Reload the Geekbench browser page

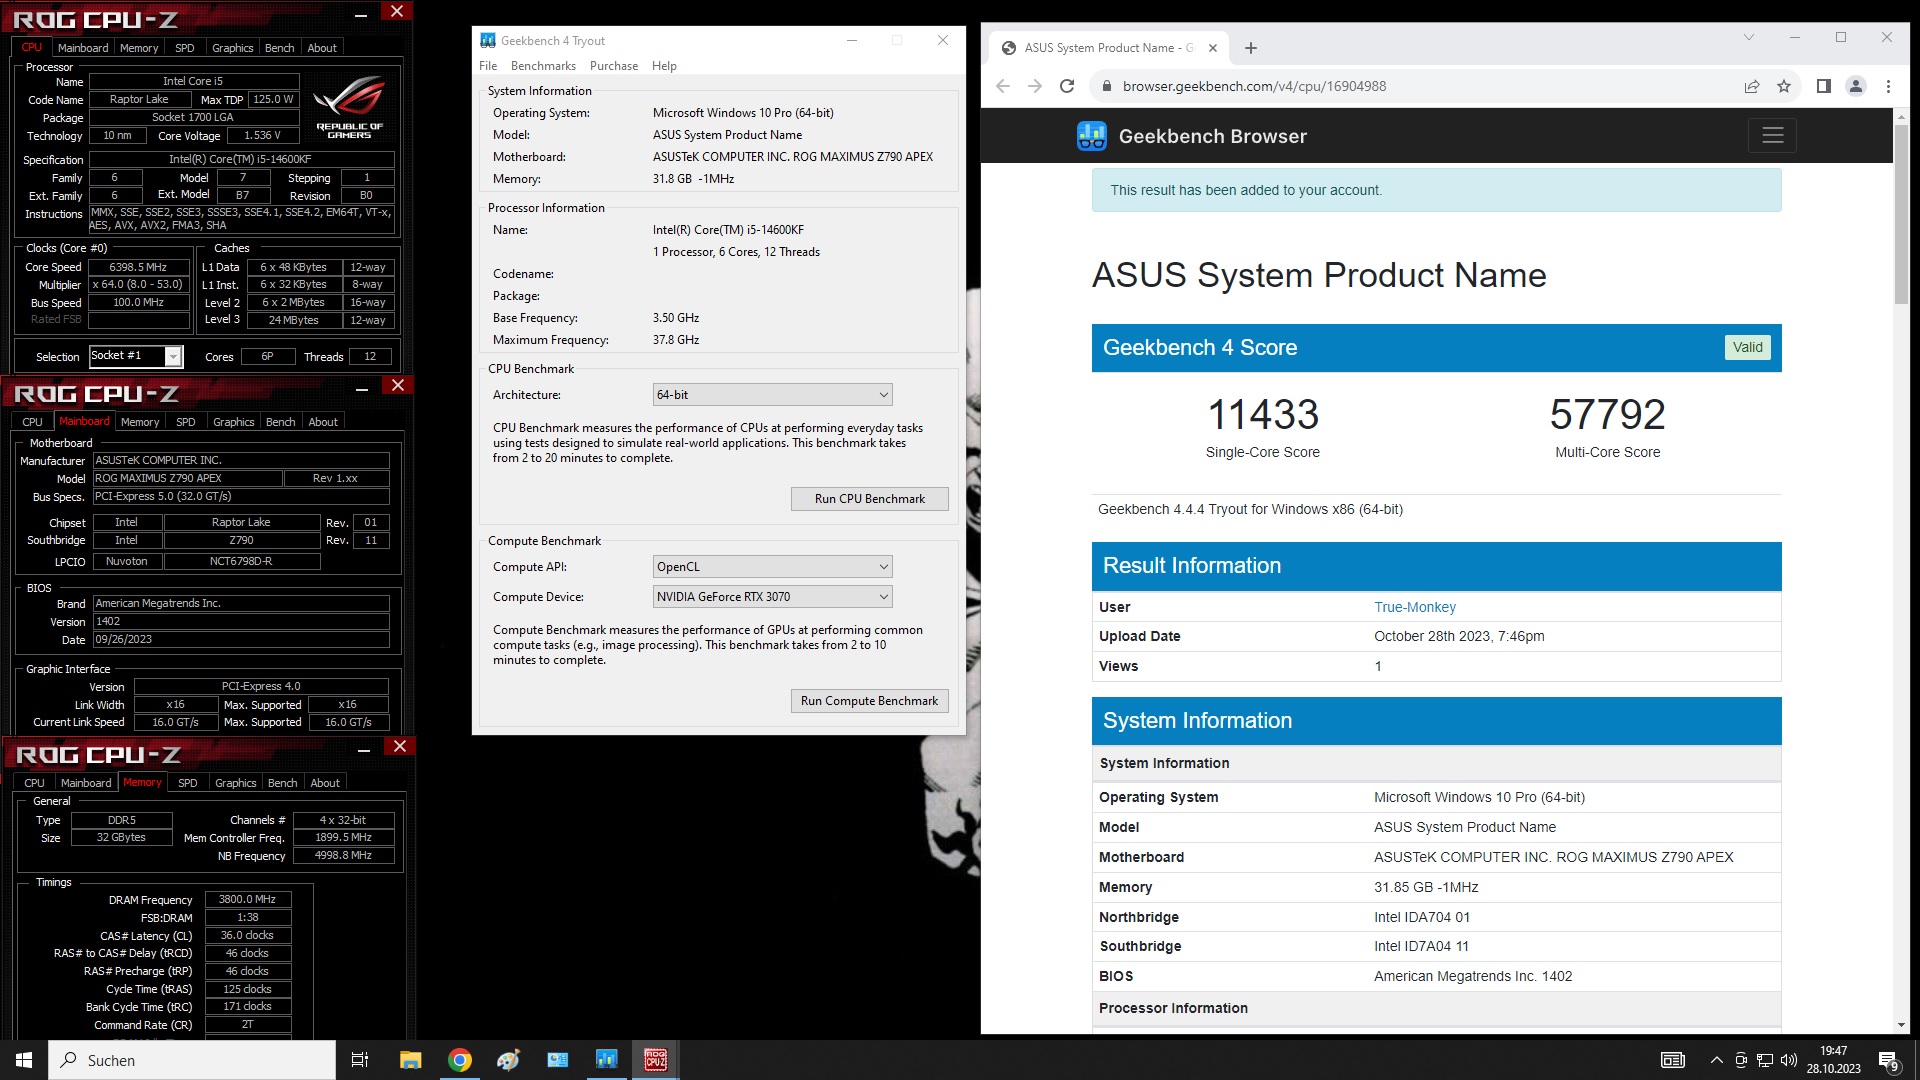1067,86
